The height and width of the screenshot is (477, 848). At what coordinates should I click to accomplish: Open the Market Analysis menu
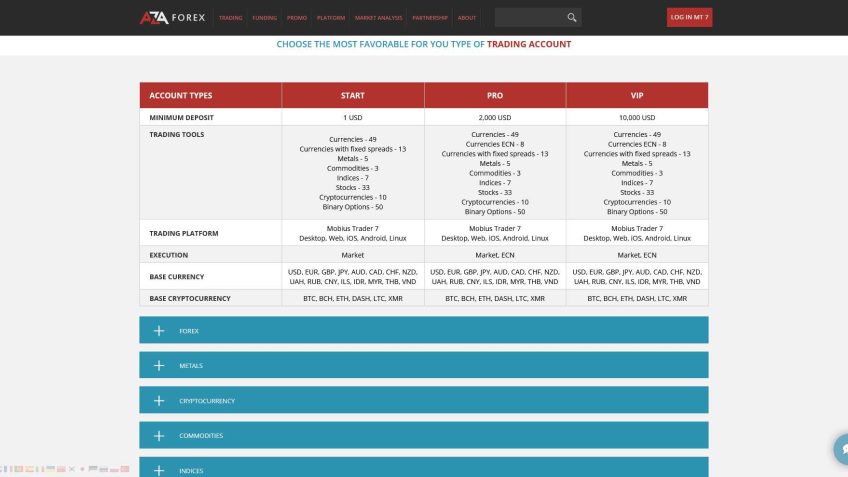pyautogui.click(x=378, y=18)
